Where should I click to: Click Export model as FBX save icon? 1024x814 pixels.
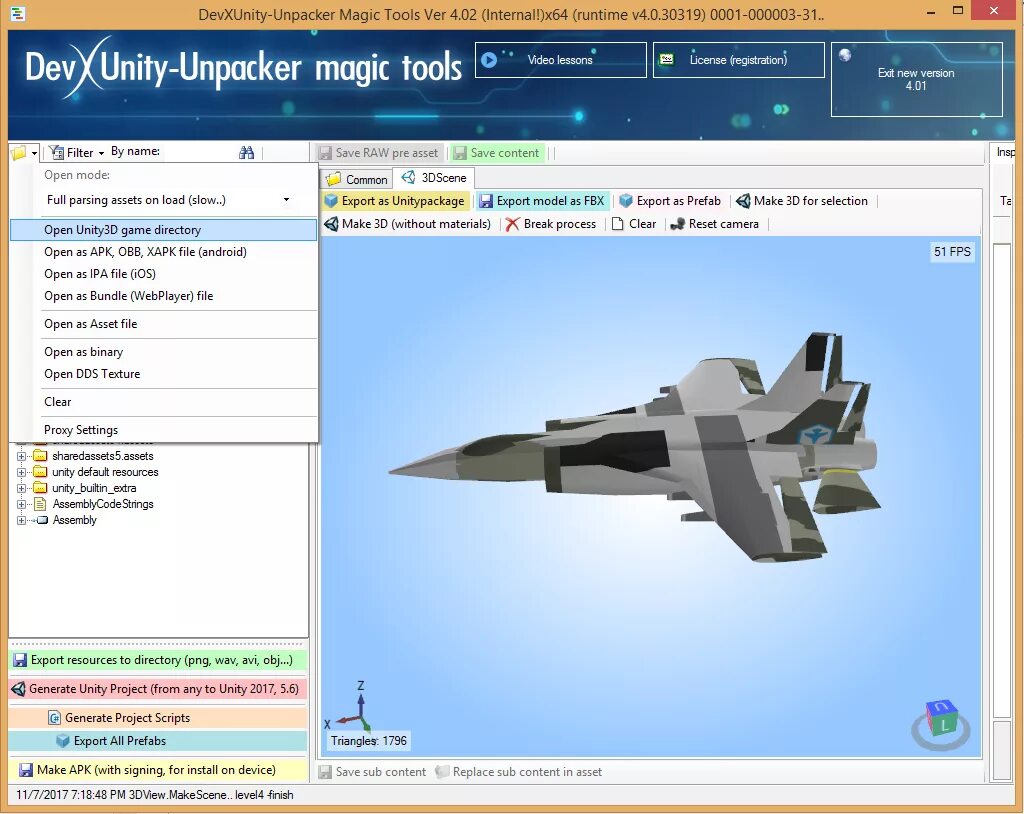coord(486,201)
